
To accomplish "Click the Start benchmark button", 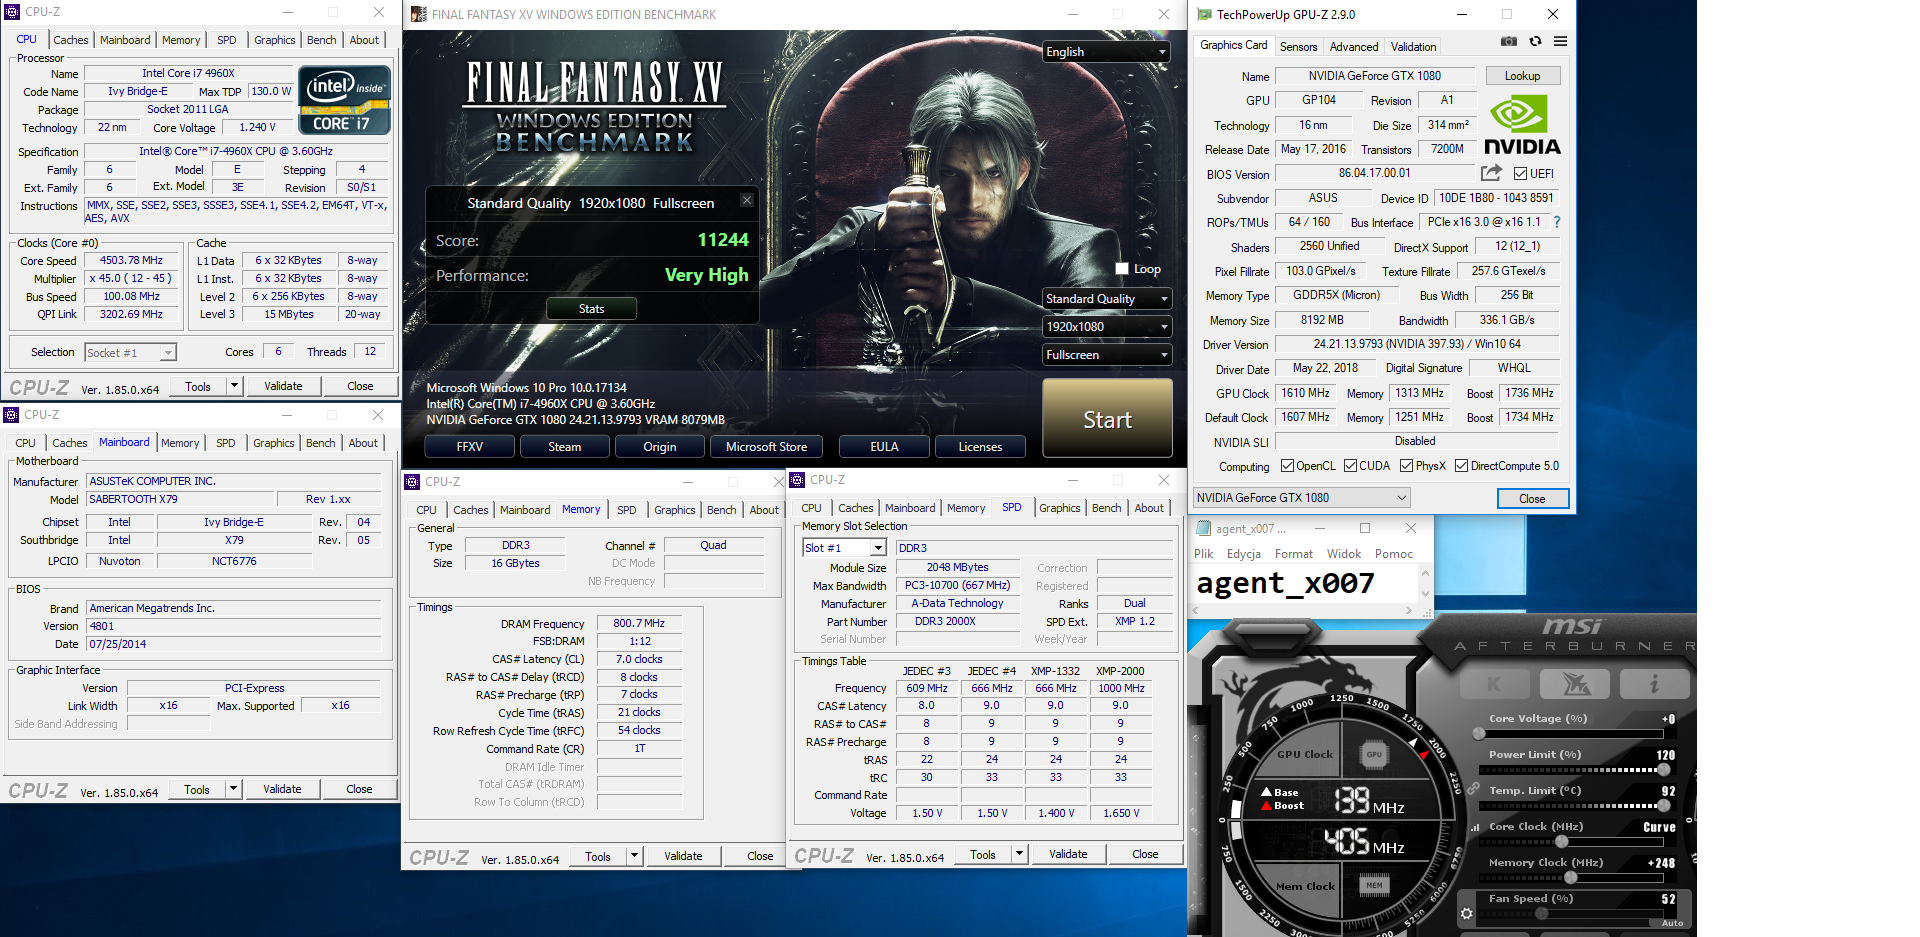I will point(1107,419).
